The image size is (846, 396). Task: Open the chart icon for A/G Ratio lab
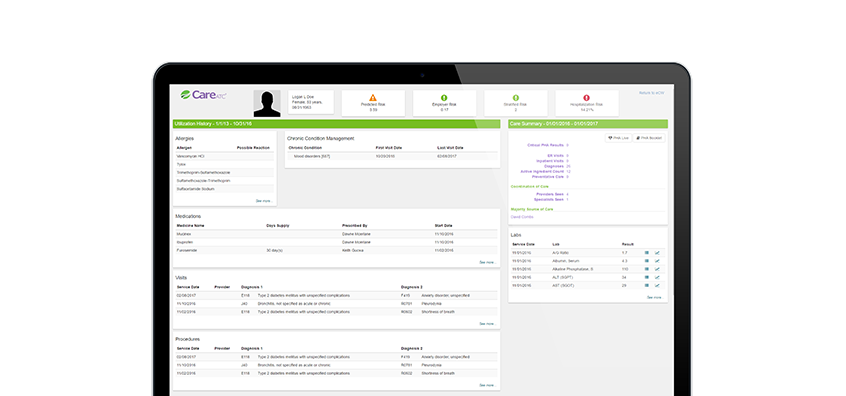(657, 252)
